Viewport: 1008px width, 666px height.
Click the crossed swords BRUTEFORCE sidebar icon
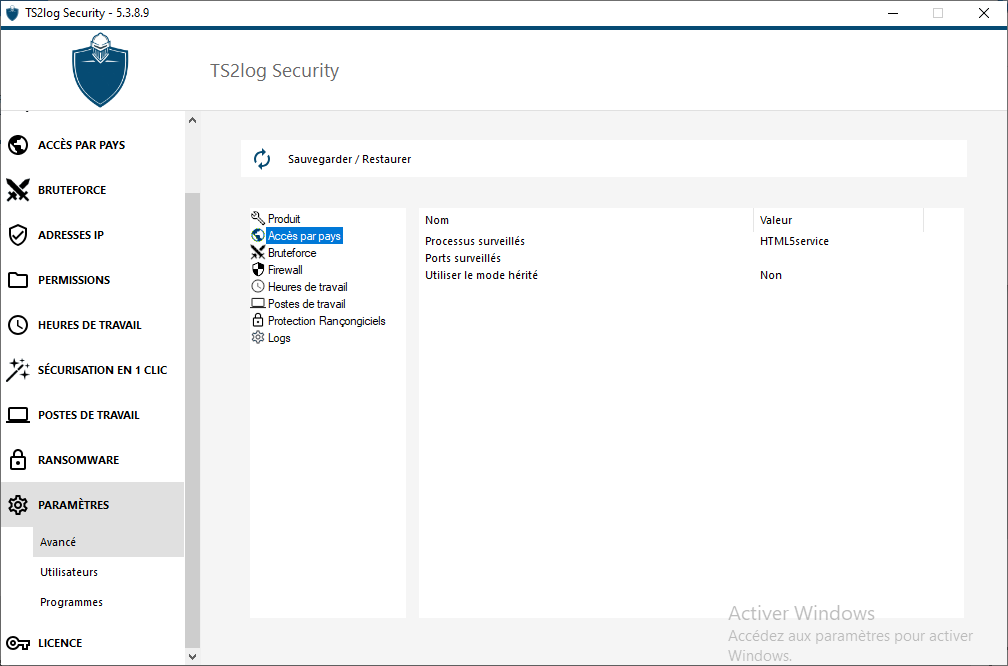click(x=18, y=190)
